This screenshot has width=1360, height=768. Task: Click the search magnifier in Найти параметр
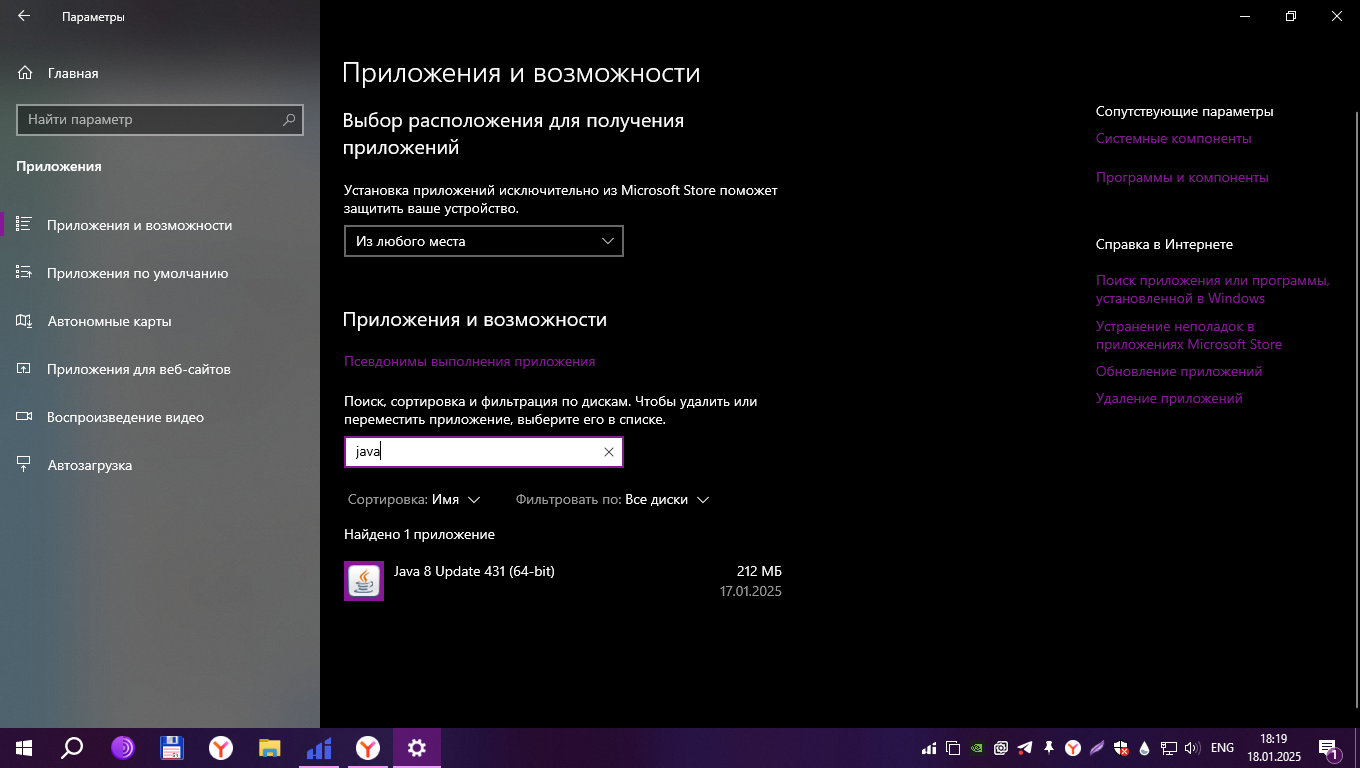289,120
